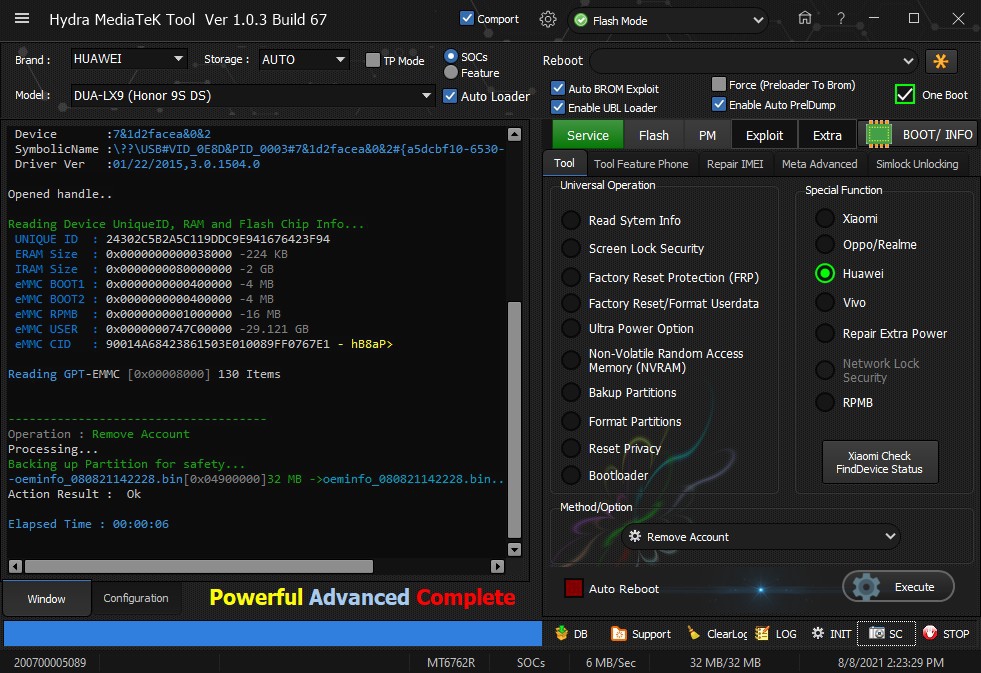Open the Repair IMEI tab
This screenshot has width=981, height=673.
click(735, 164)
